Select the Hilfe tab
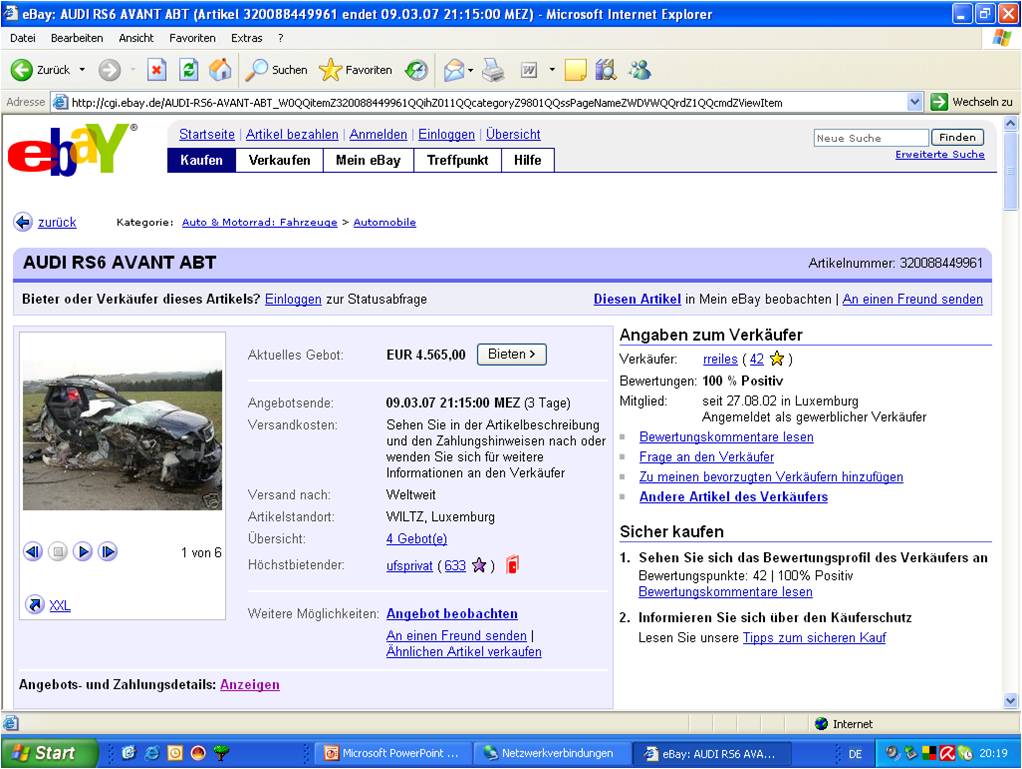 528,160
